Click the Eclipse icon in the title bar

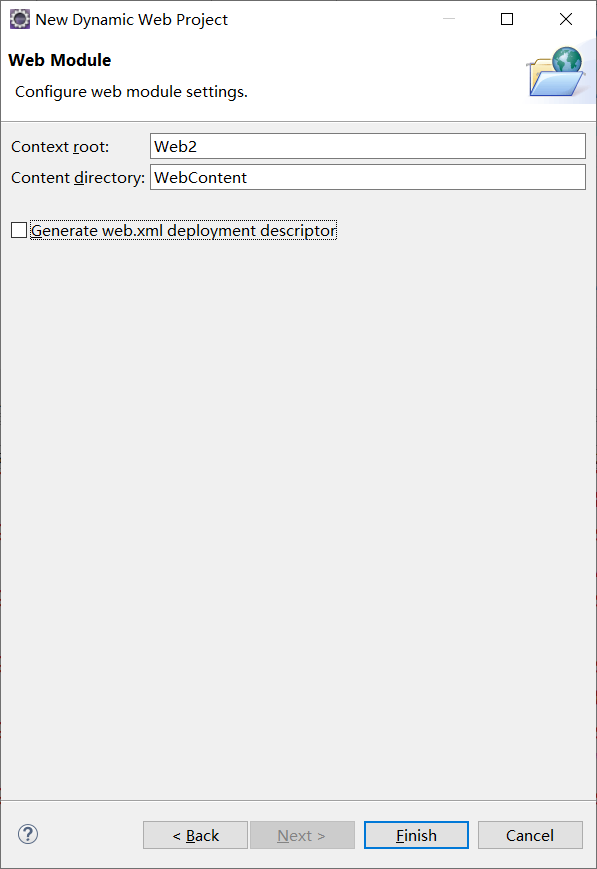[x=20, y=19]
